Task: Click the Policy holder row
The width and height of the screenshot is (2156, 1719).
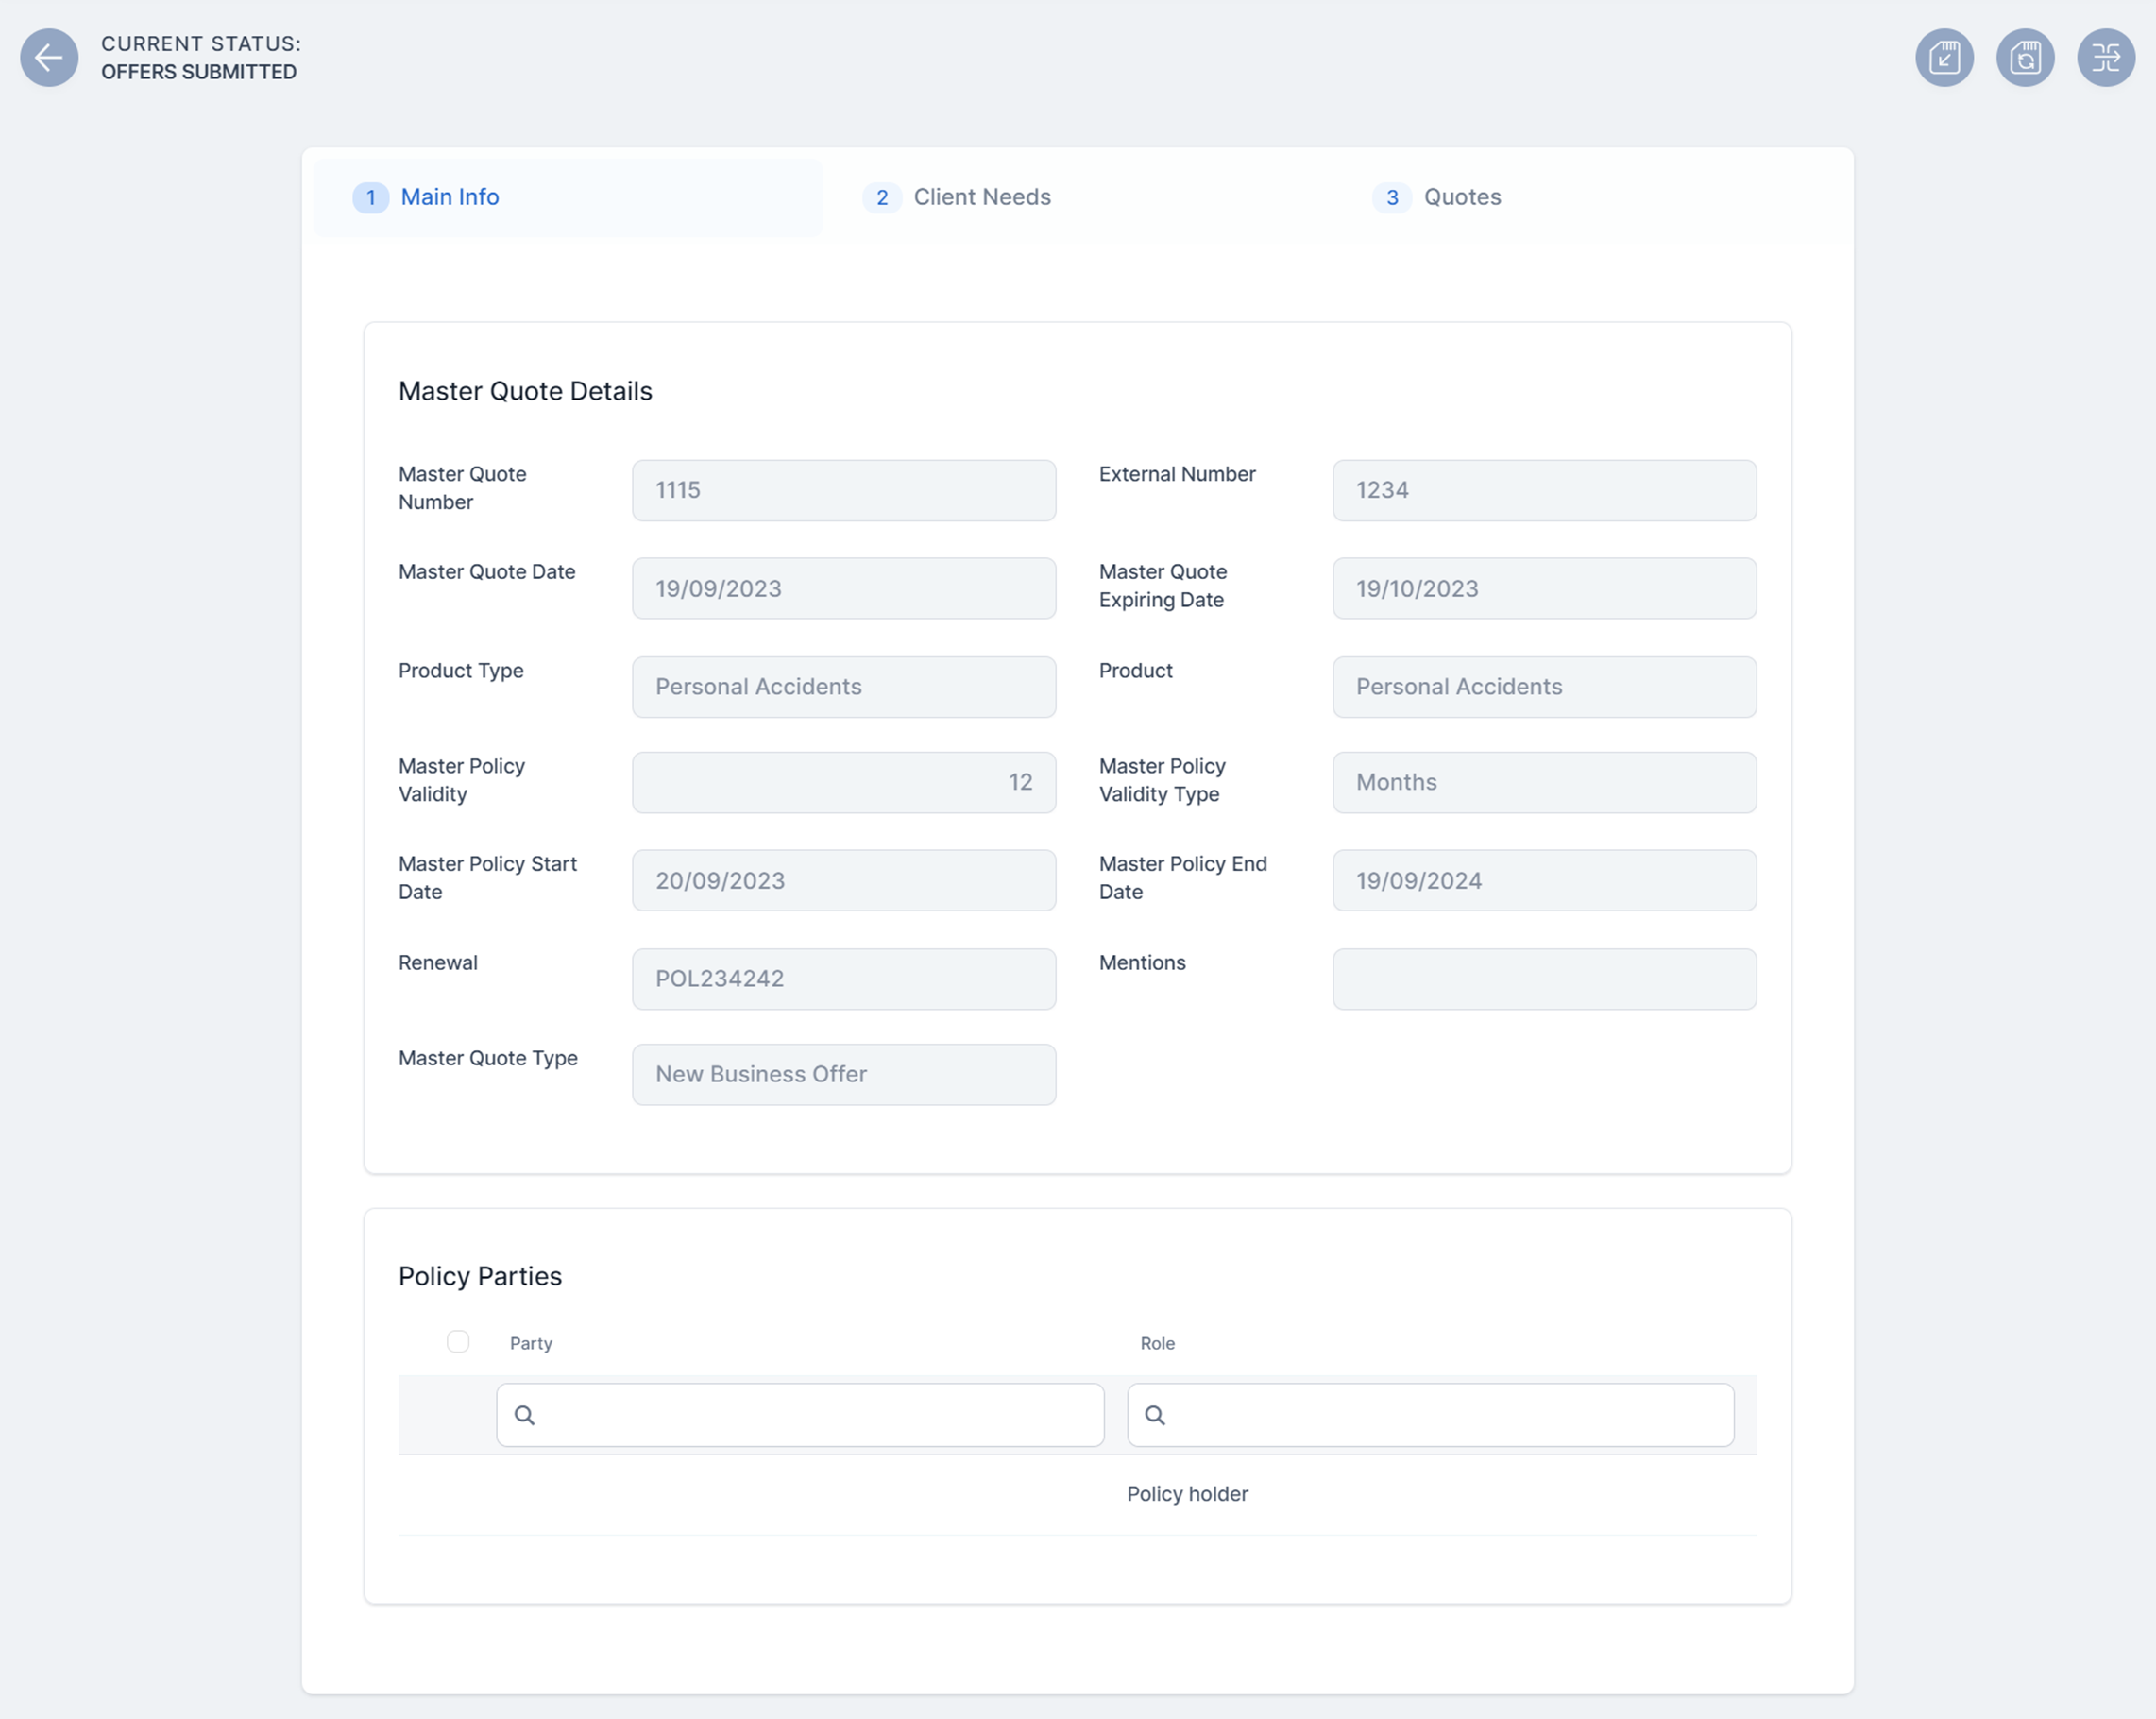Action: (1186, 1493)
